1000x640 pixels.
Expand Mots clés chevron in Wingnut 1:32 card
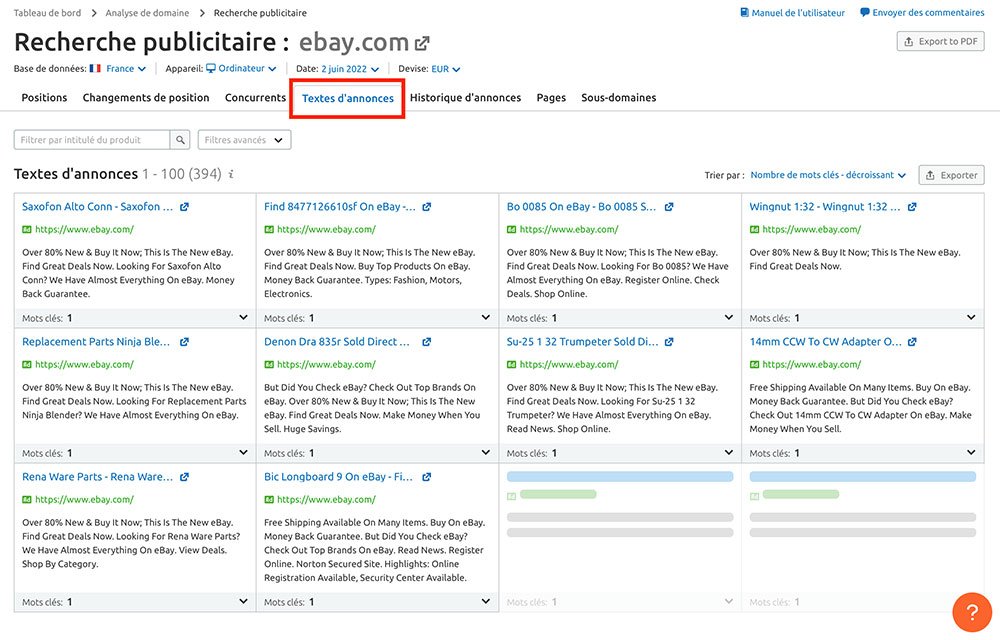[971, 317]
